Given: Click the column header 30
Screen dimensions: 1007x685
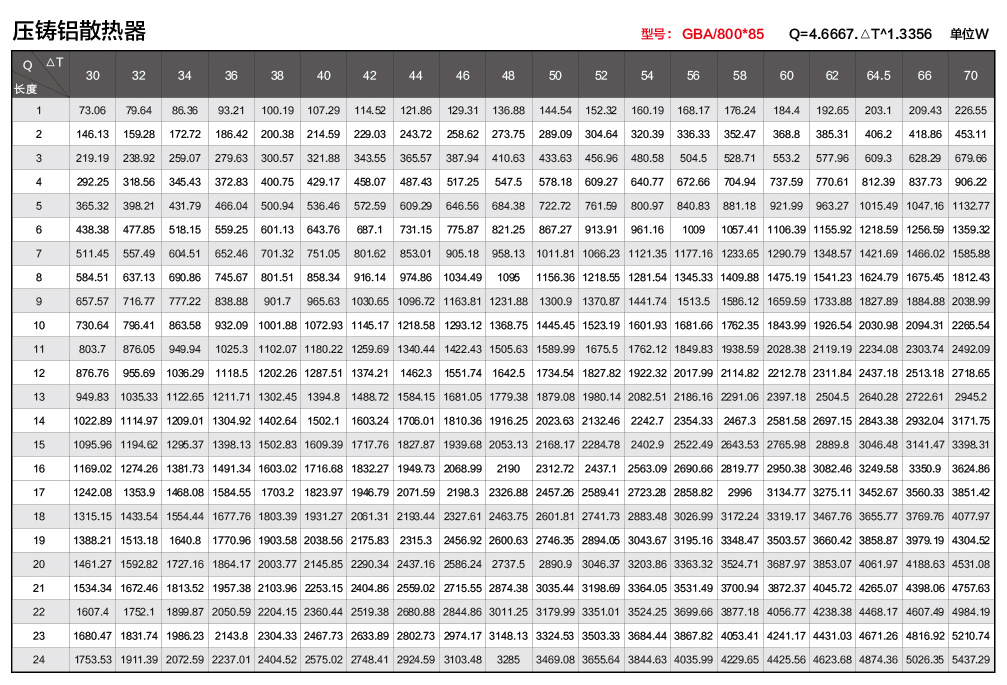Looking at the screenshot, I should 92,76.
